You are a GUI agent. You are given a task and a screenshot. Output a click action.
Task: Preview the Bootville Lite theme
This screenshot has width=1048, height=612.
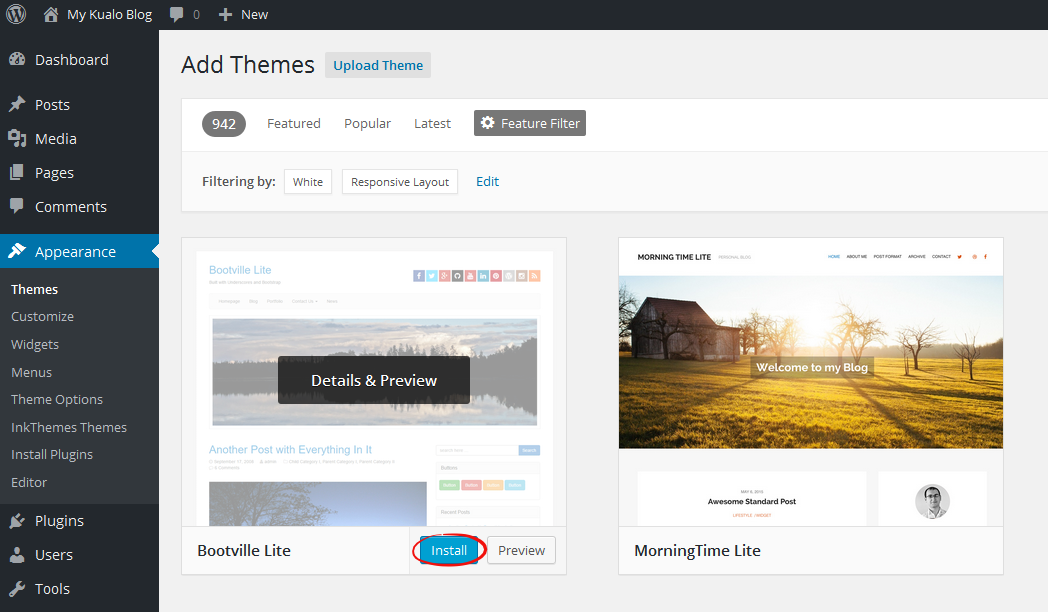click(x=521, y=550)
